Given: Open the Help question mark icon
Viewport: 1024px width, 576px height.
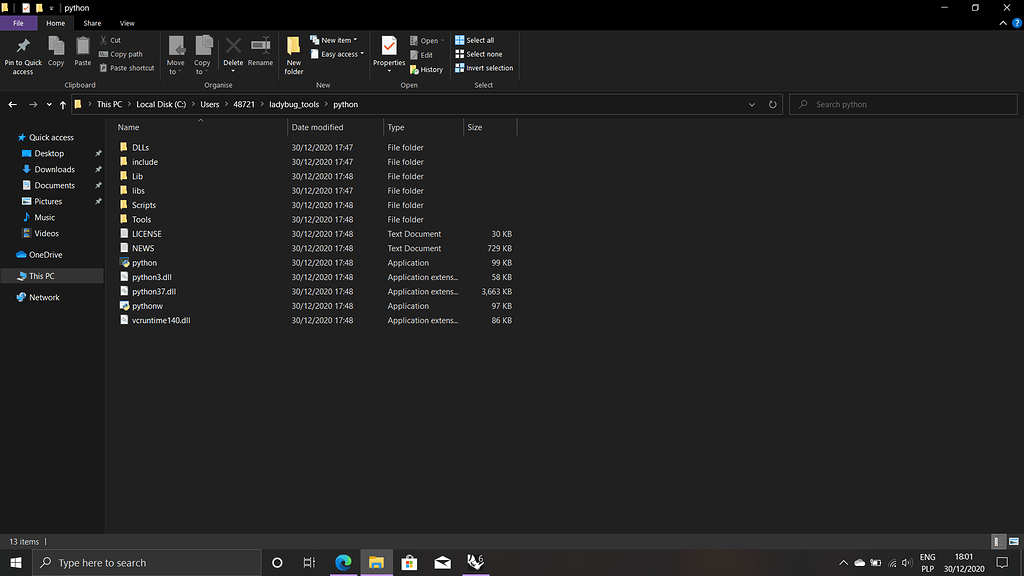Looking at the screenshot, I should pyautogui.click(x=1016, y=23).
